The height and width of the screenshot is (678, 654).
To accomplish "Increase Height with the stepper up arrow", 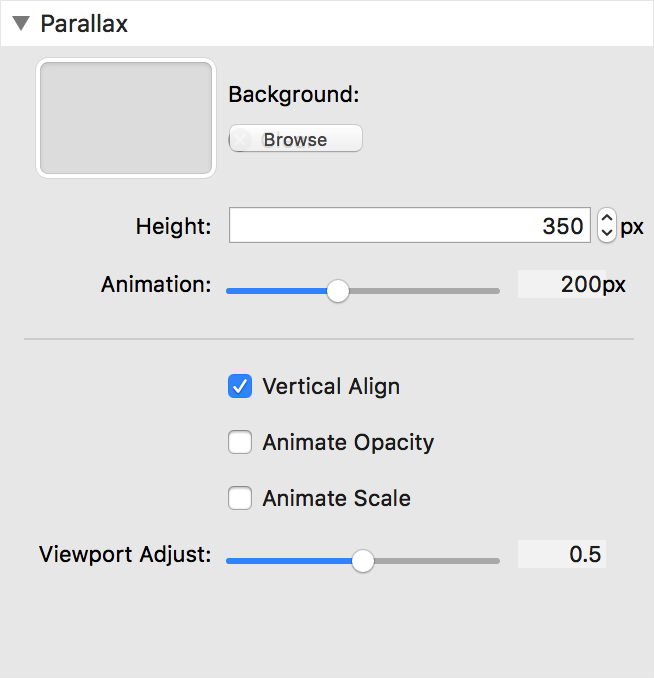I will coord(607,217).
